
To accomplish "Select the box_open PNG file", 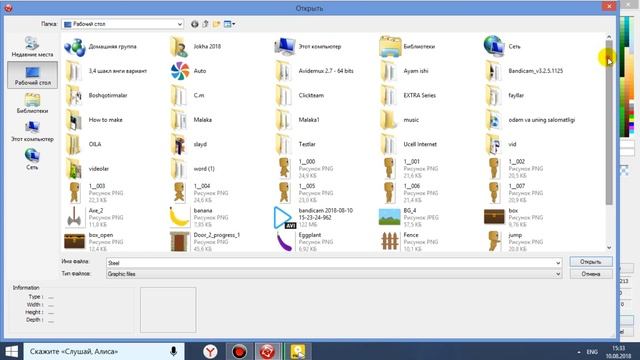I will pos(94,242).
